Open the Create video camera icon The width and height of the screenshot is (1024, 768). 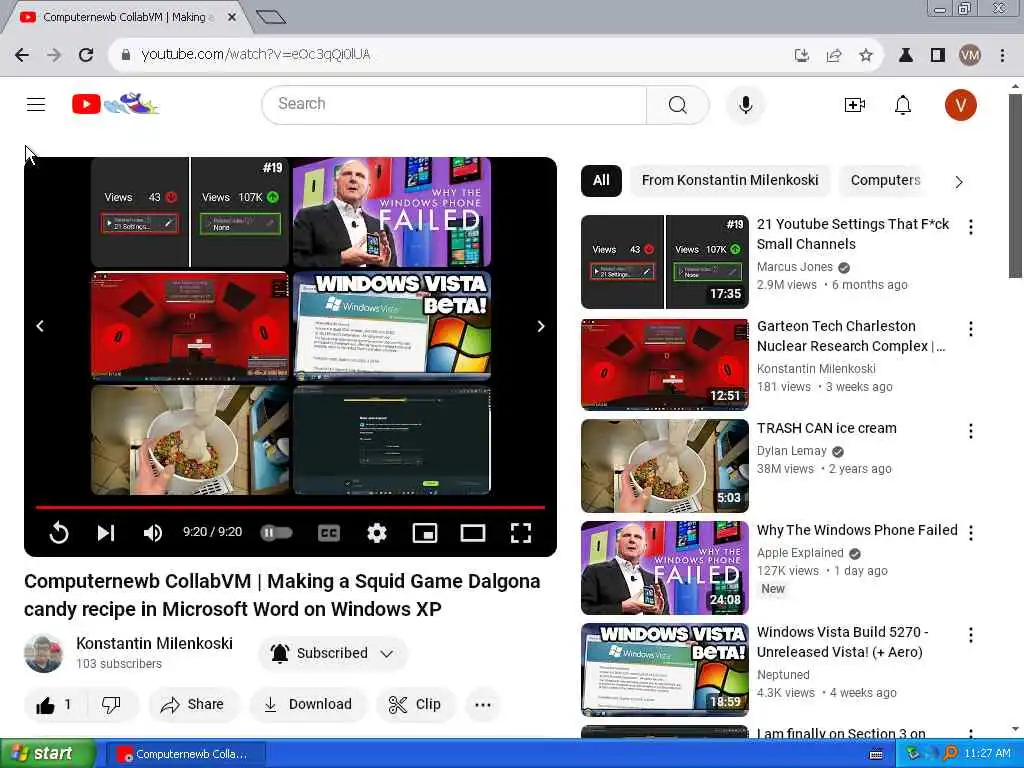[854, 104]
